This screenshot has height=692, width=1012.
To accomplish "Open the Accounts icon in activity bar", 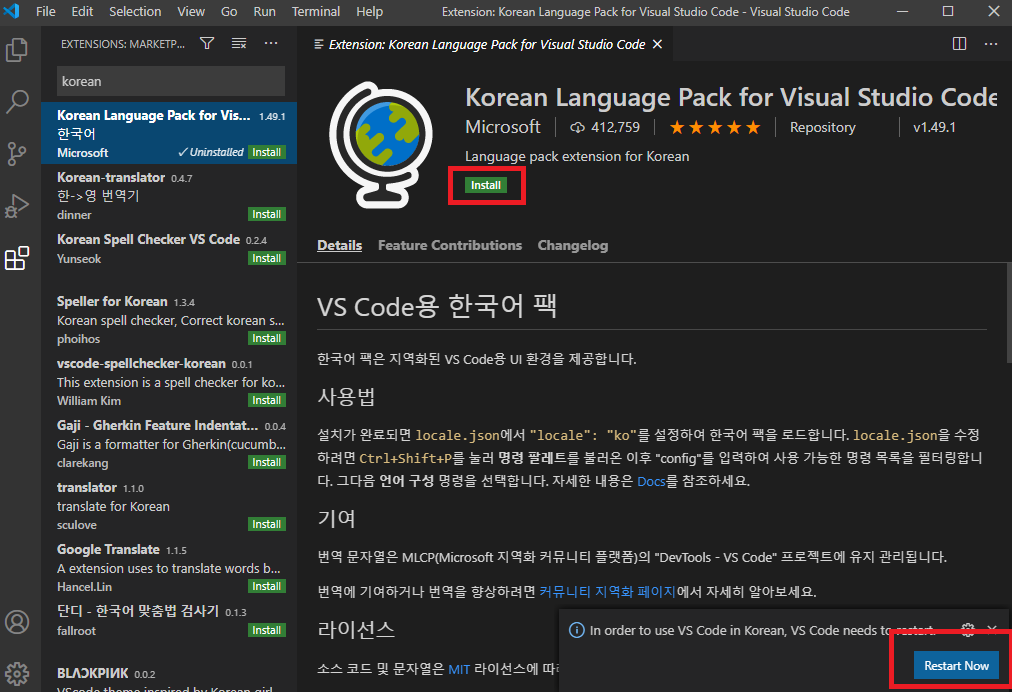I will 17,622.
